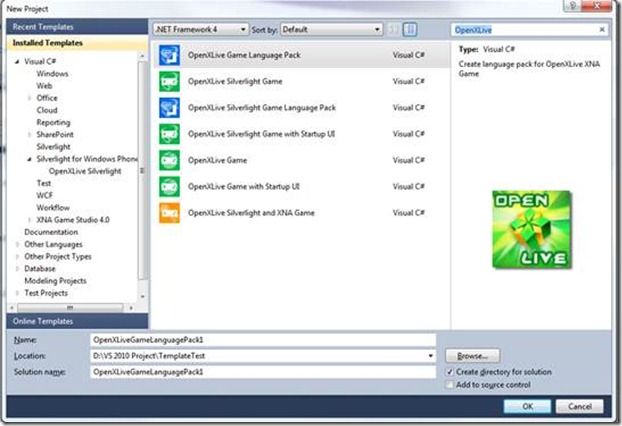Open the Installed Templates section
The width and height of the screenshot is (622, 426).
click(77, 43)
